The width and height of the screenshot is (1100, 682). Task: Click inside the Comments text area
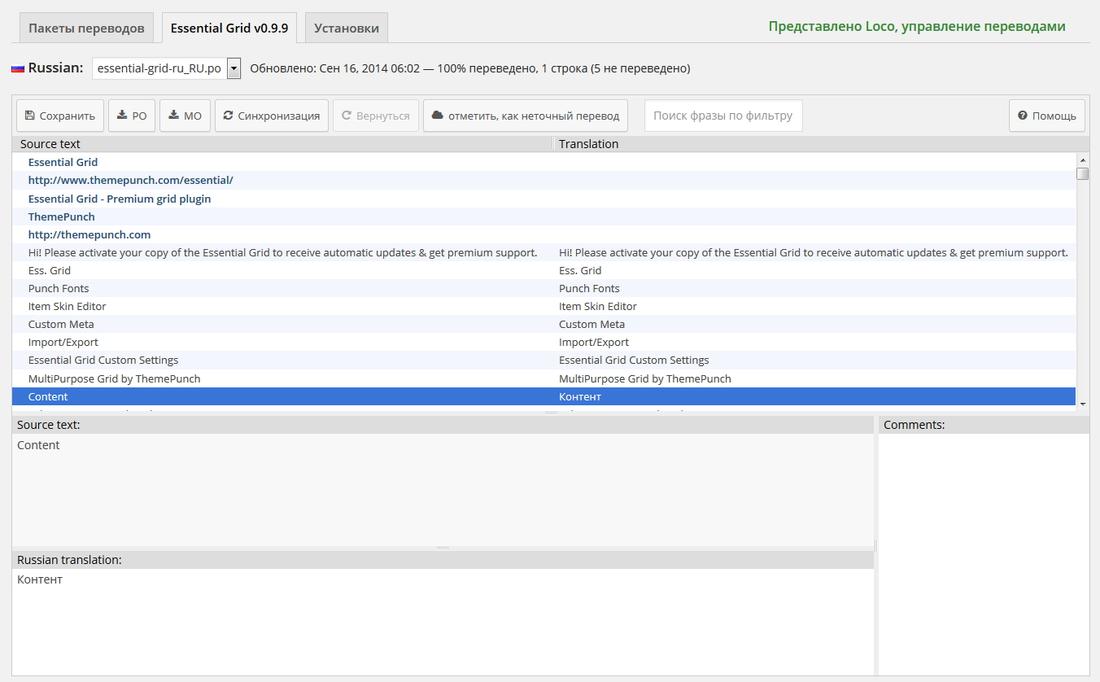pos(983,550)
